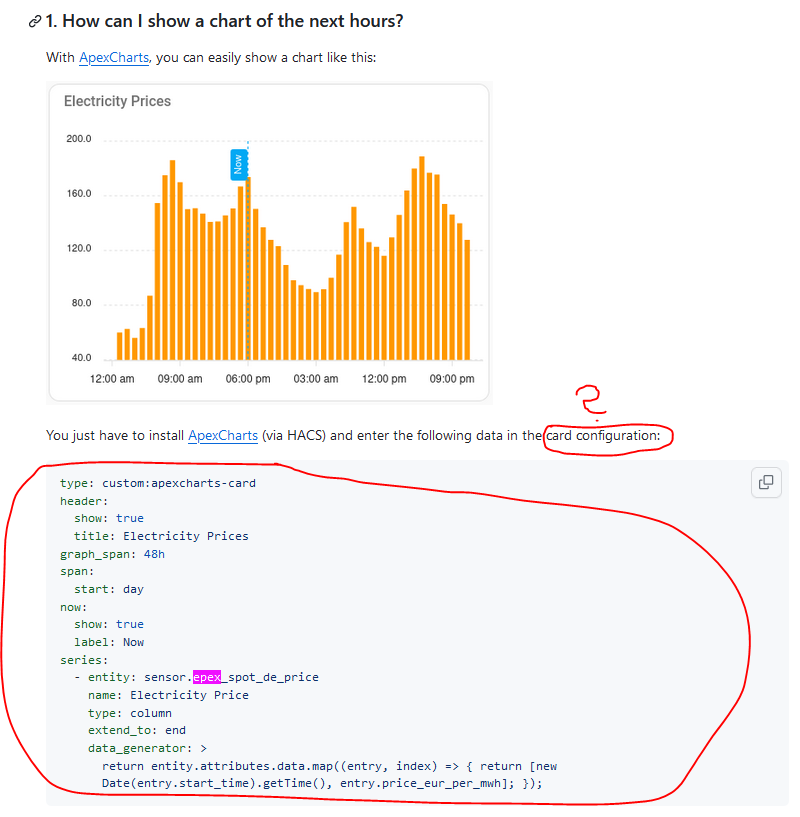
Task: Click the data_generator code line
Action: [x=147, y=748]
